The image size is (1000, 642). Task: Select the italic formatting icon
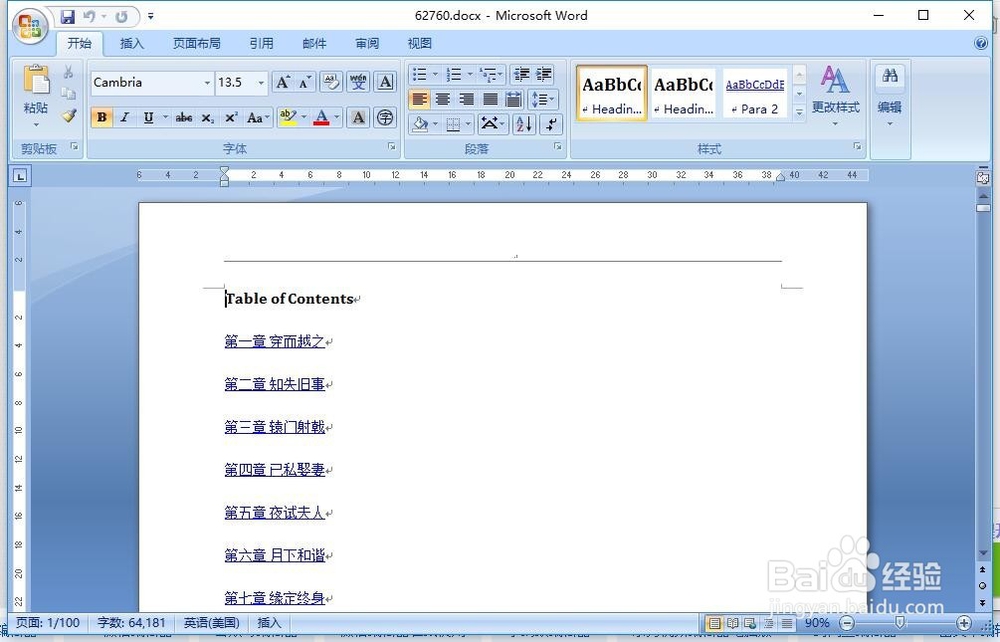pos(124,117)
